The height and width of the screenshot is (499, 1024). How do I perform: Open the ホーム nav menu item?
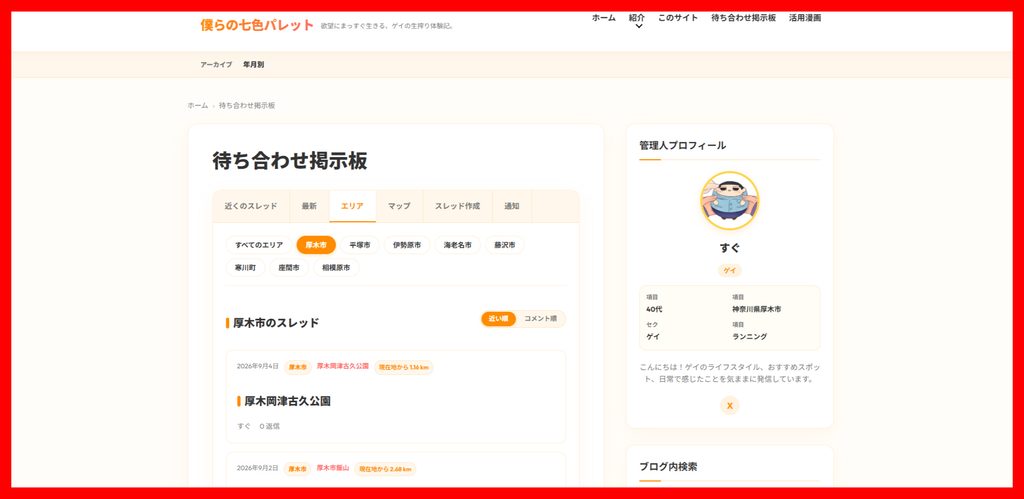[x=603, y=18]
